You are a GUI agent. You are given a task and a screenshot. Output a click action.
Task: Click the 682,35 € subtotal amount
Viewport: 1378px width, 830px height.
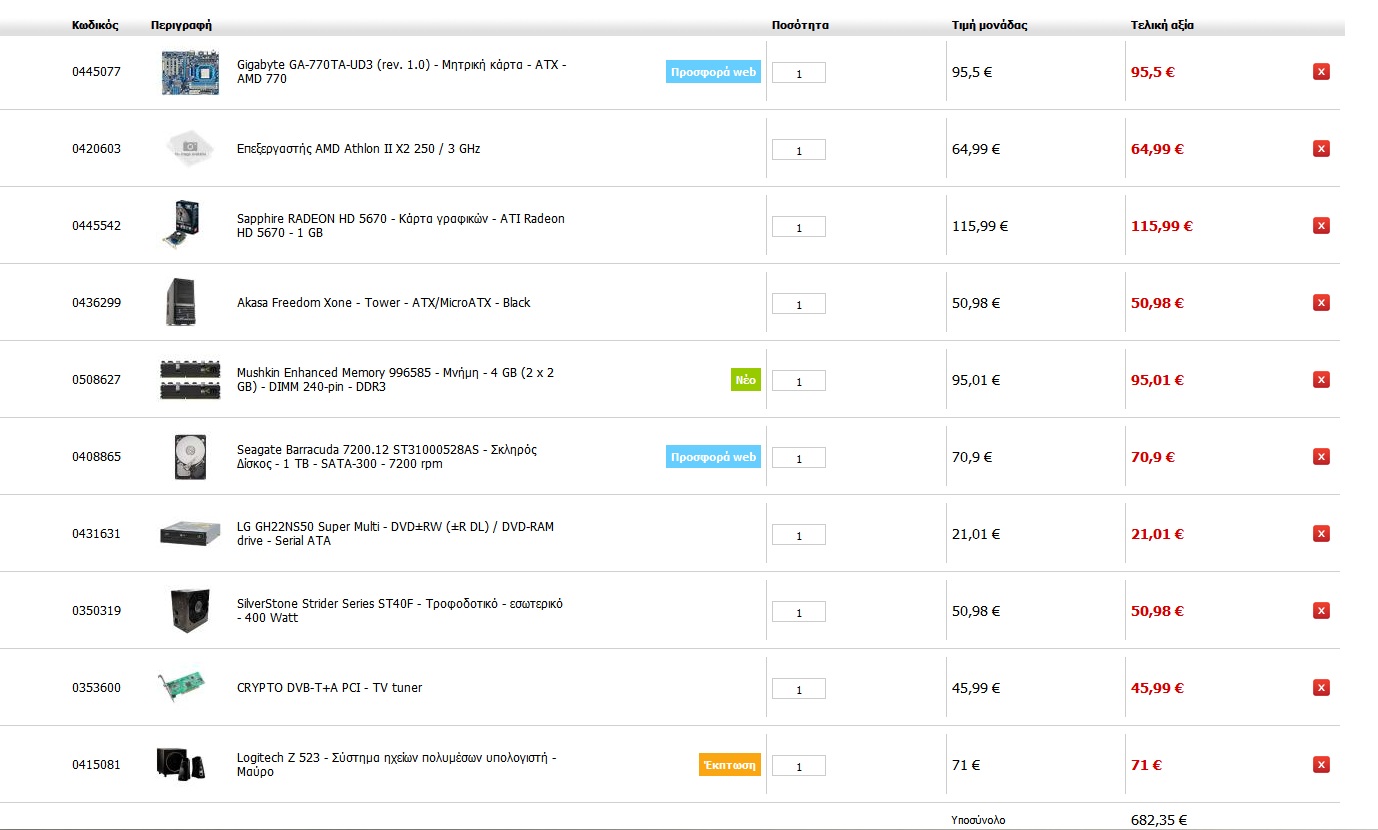point(1159,820)
